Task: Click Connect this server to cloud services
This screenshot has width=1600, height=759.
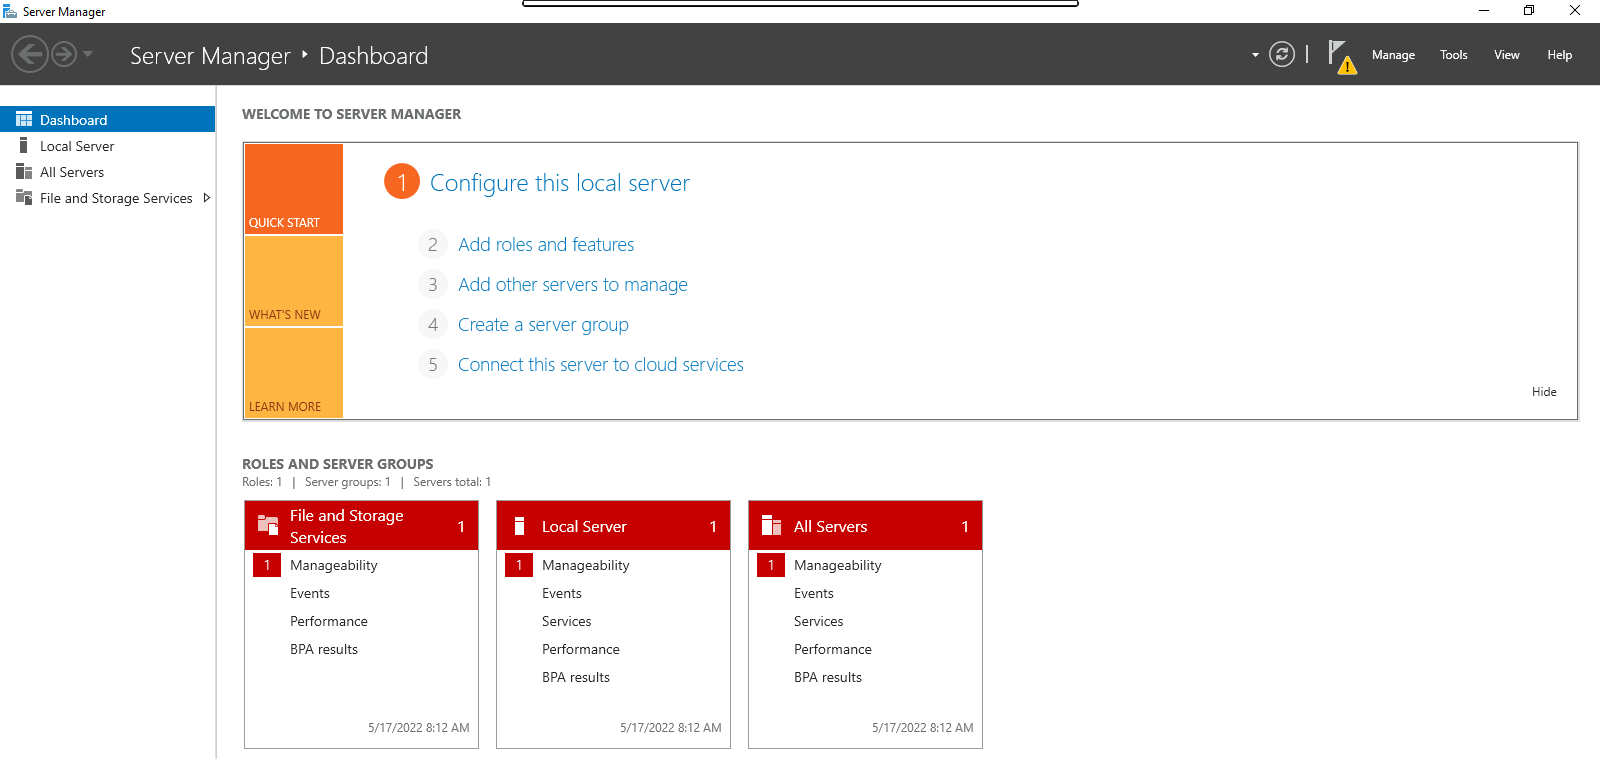Action: point(601,364)
